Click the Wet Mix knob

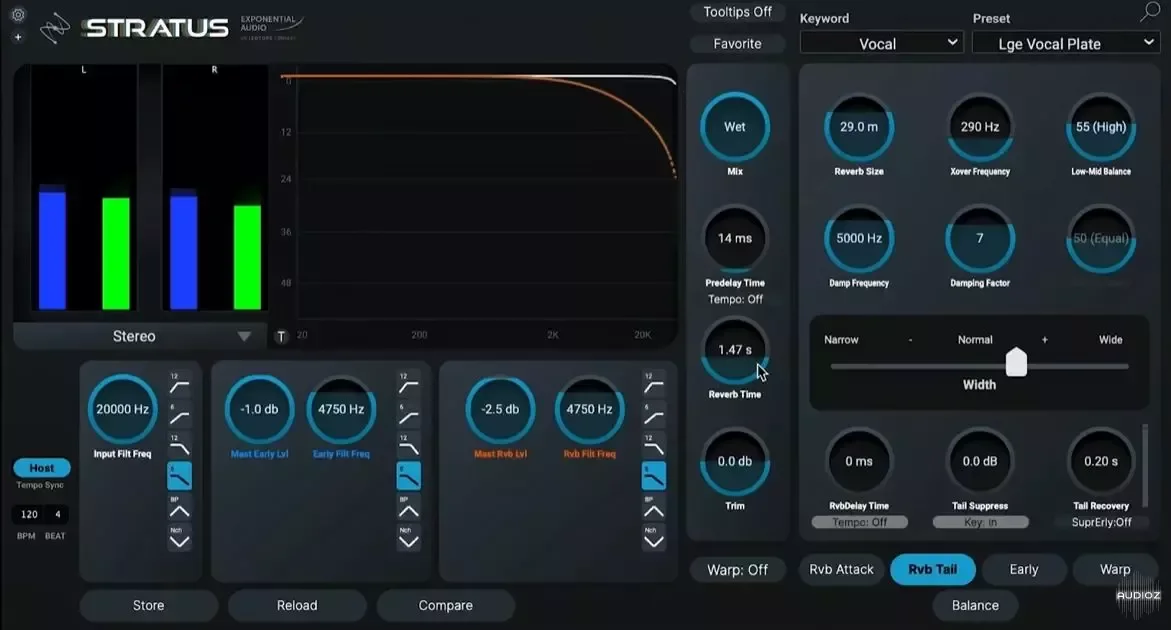tap(735, 127)
